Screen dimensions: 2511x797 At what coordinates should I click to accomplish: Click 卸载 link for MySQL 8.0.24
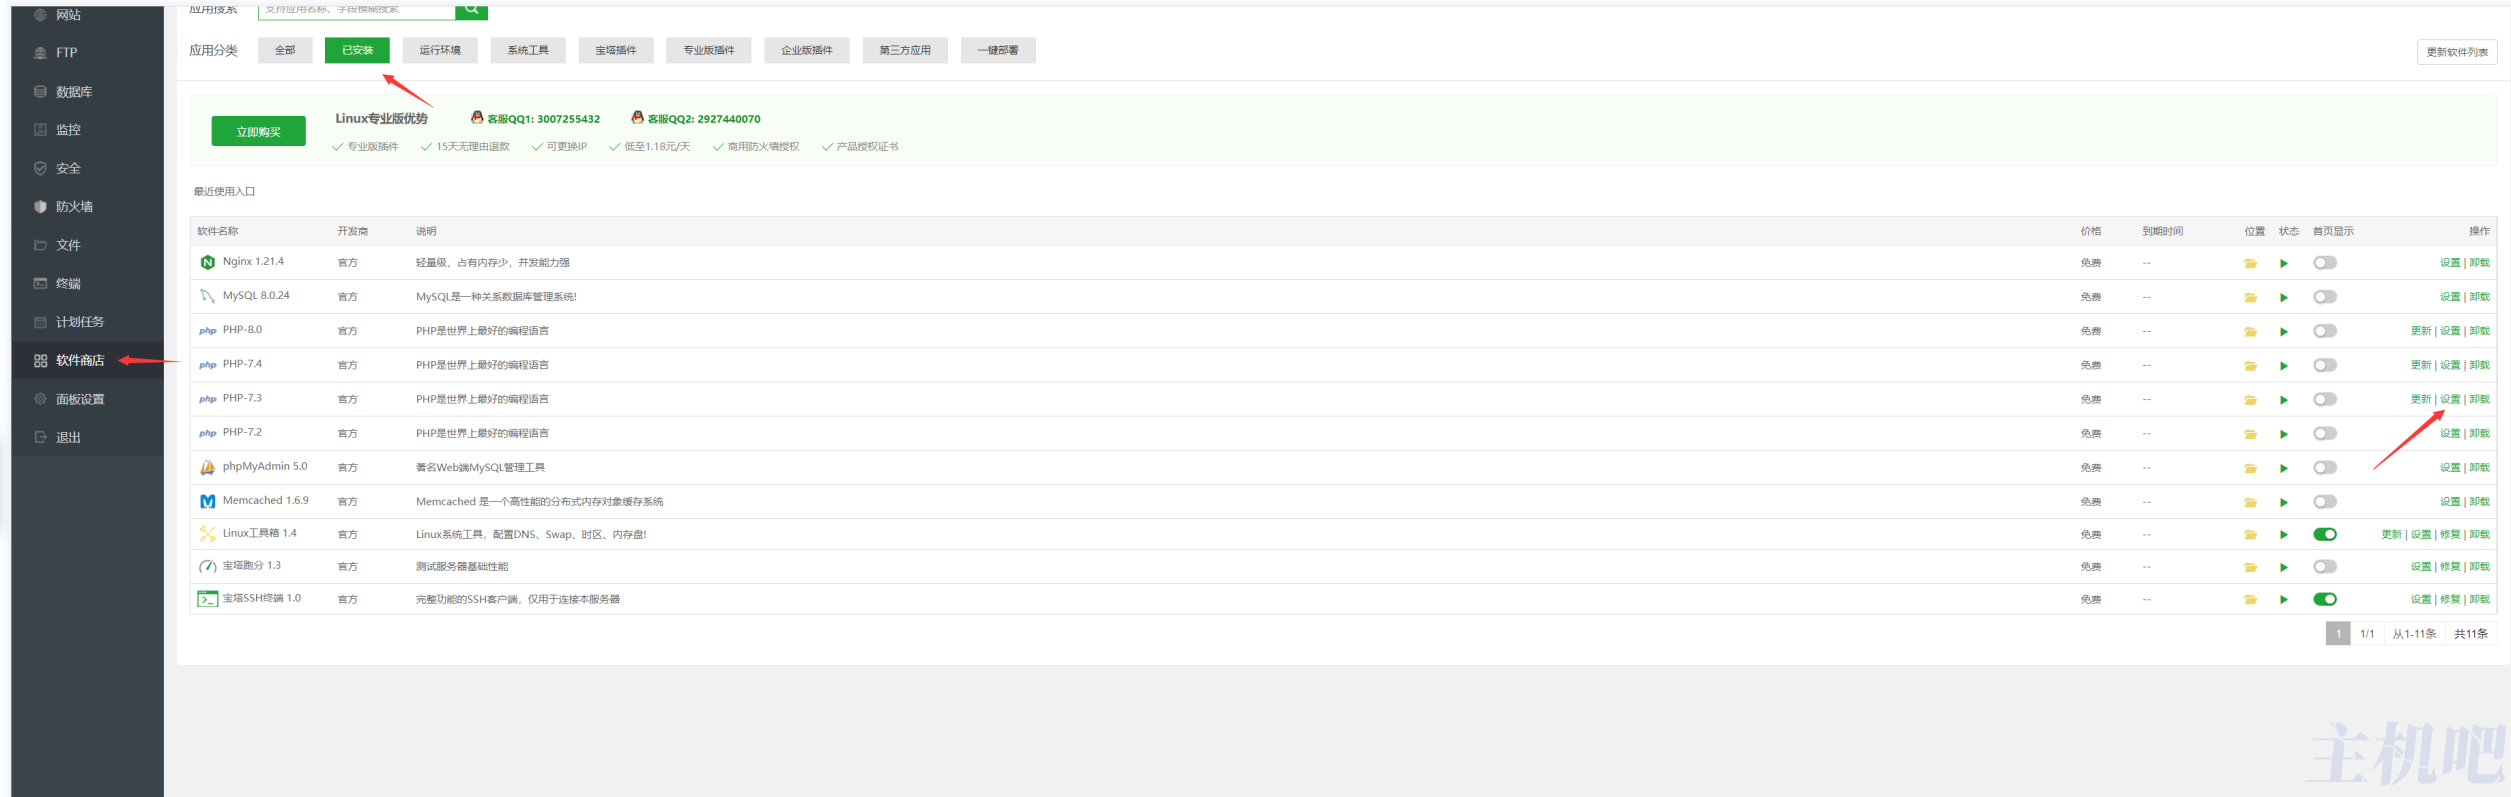pyautogui.click(x=2480, y=297)
